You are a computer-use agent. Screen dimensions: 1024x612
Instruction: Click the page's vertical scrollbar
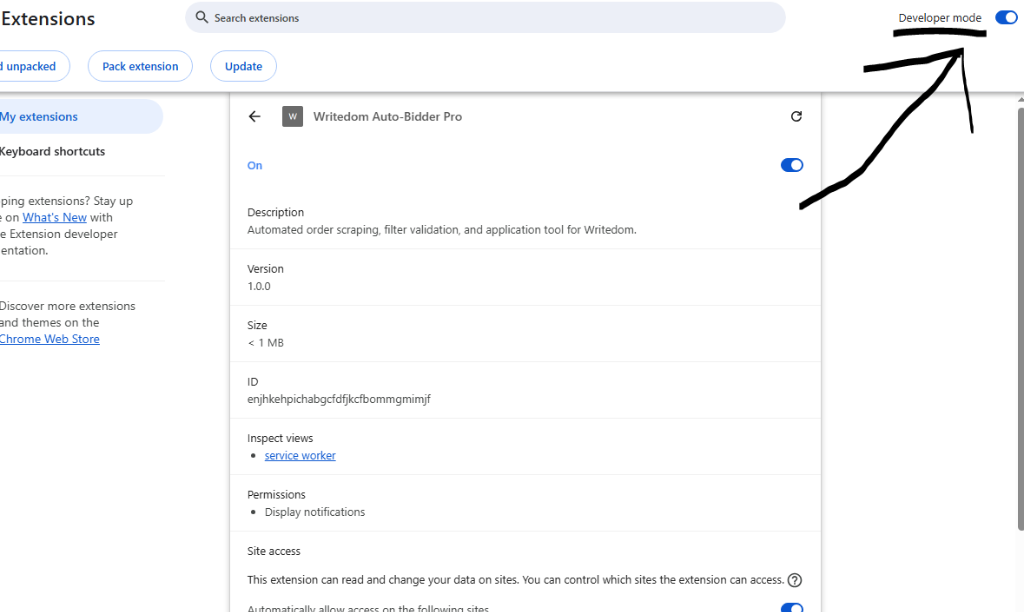point(1020,320)
